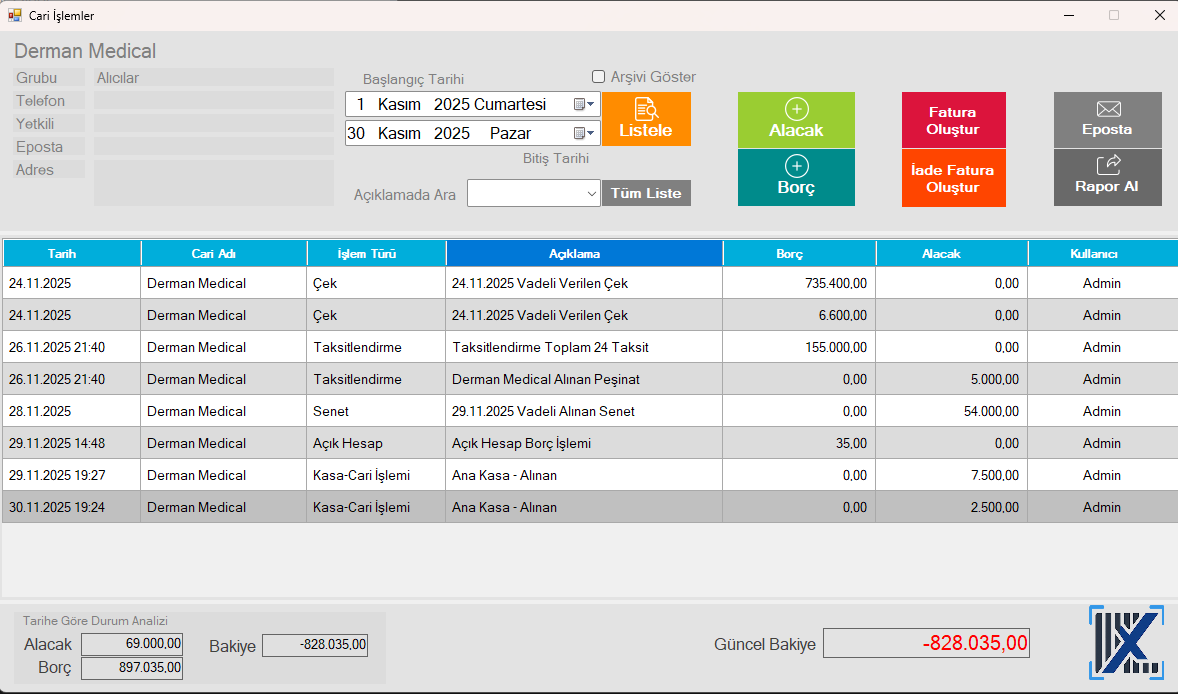Click the Güncel Bakiye value field
The width and height of the screenshot is (1178, 694).
point(925,643)
